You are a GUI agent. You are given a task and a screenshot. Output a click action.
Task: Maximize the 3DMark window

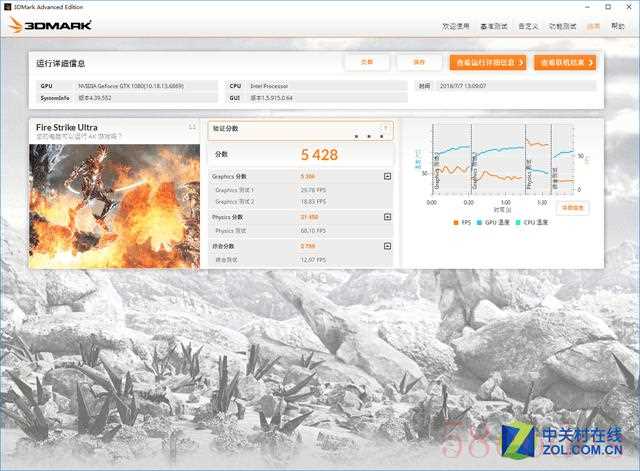(x=608, y=7)
